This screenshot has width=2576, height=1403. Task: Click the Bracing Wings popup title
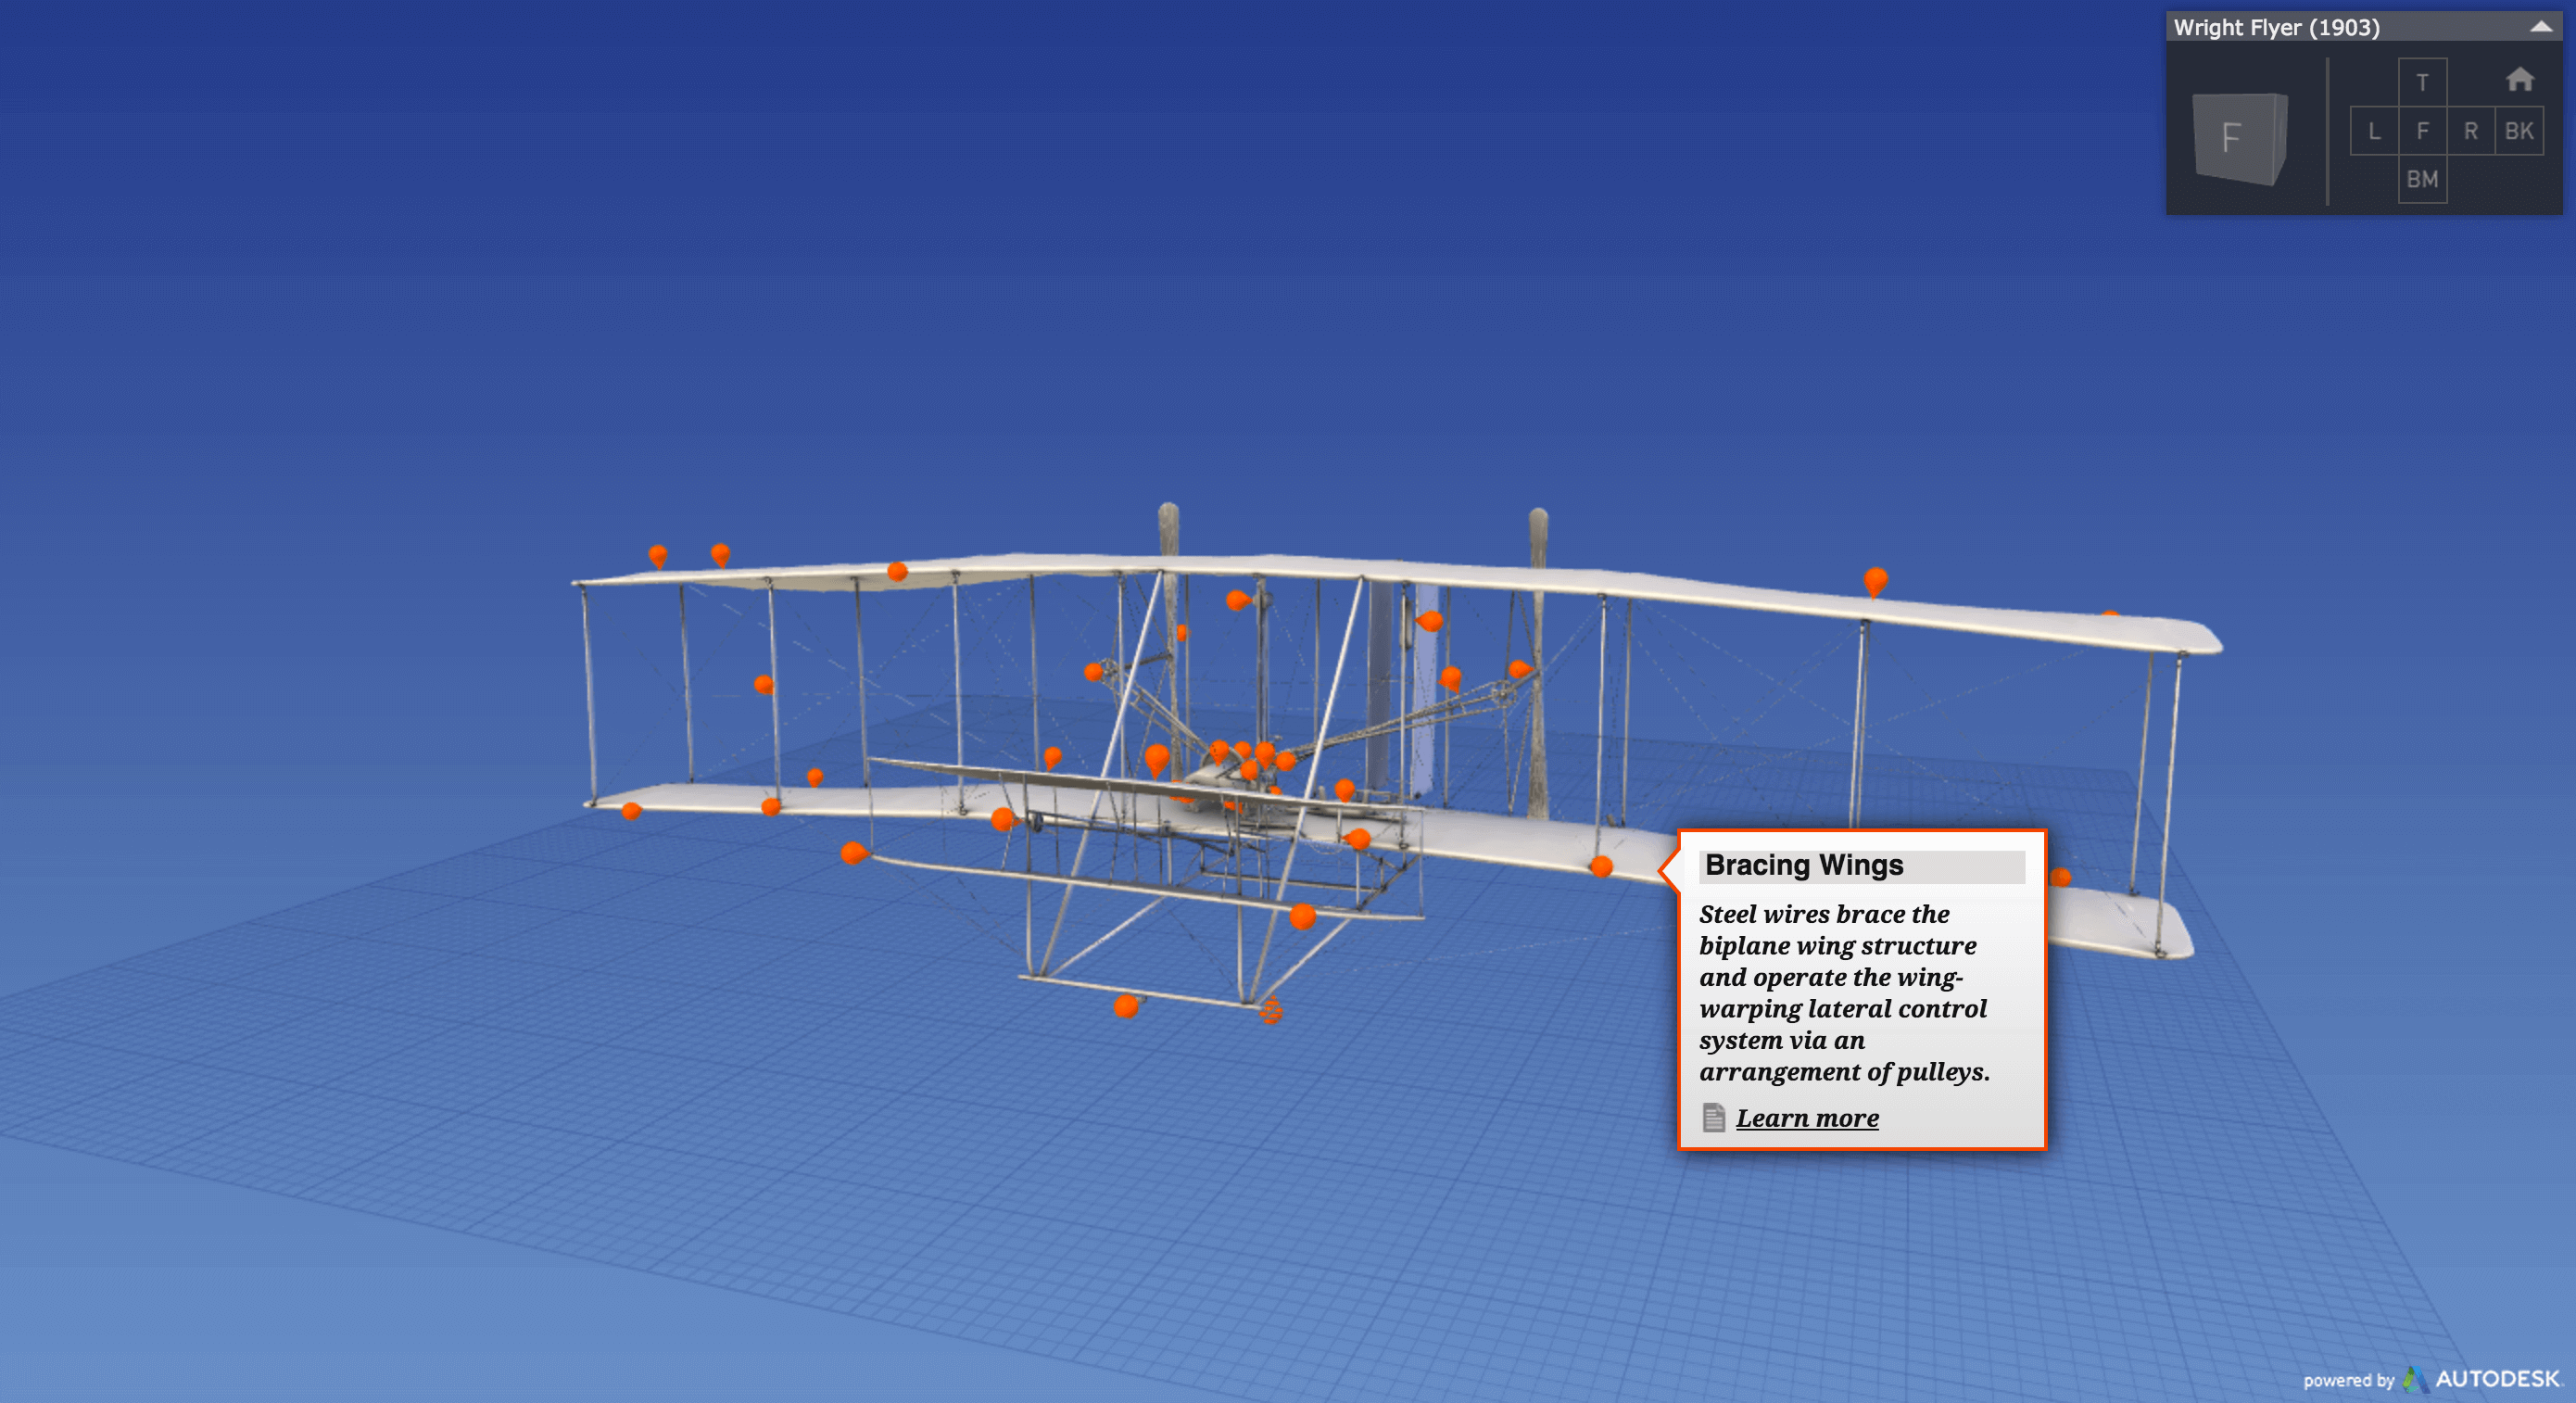[1803, 865]
